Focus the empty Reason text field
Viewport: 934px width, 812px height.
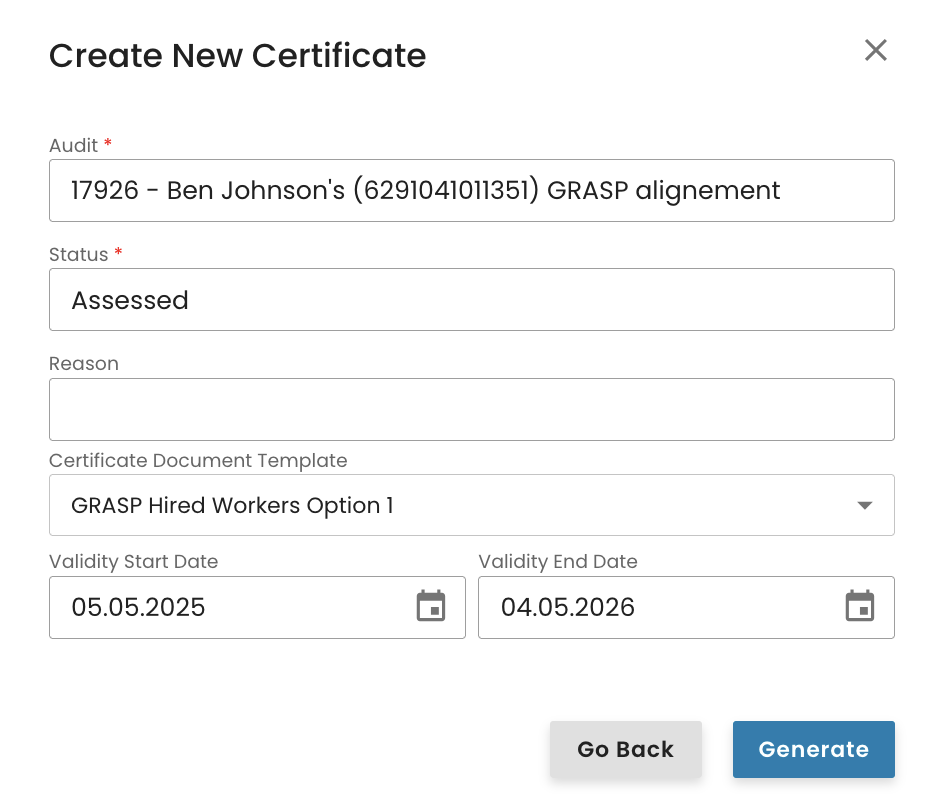point(471,409)
